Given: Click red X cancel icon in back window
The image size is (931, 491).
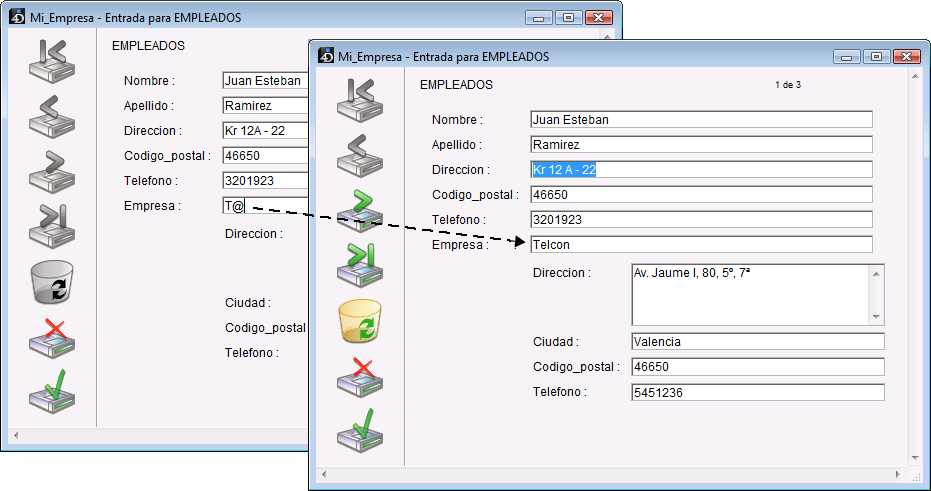Looking at the screenshot, I should pos(52,338).
